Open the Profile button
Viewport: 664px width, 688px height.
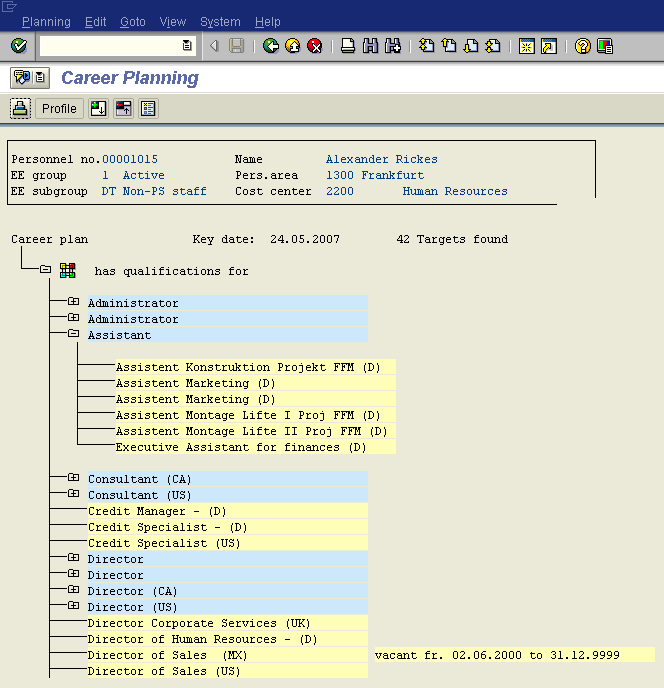click(x=59, y=108)
